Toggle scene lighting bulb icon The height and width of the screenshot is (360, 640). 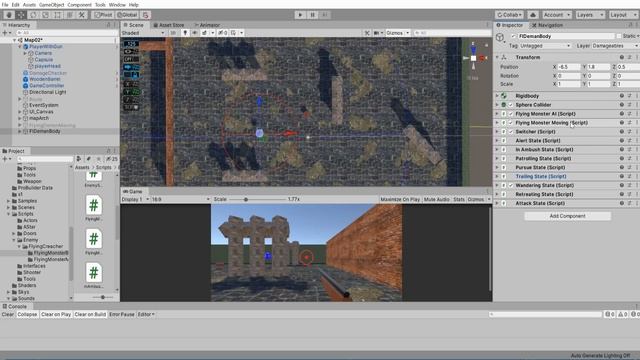[185, 33]
